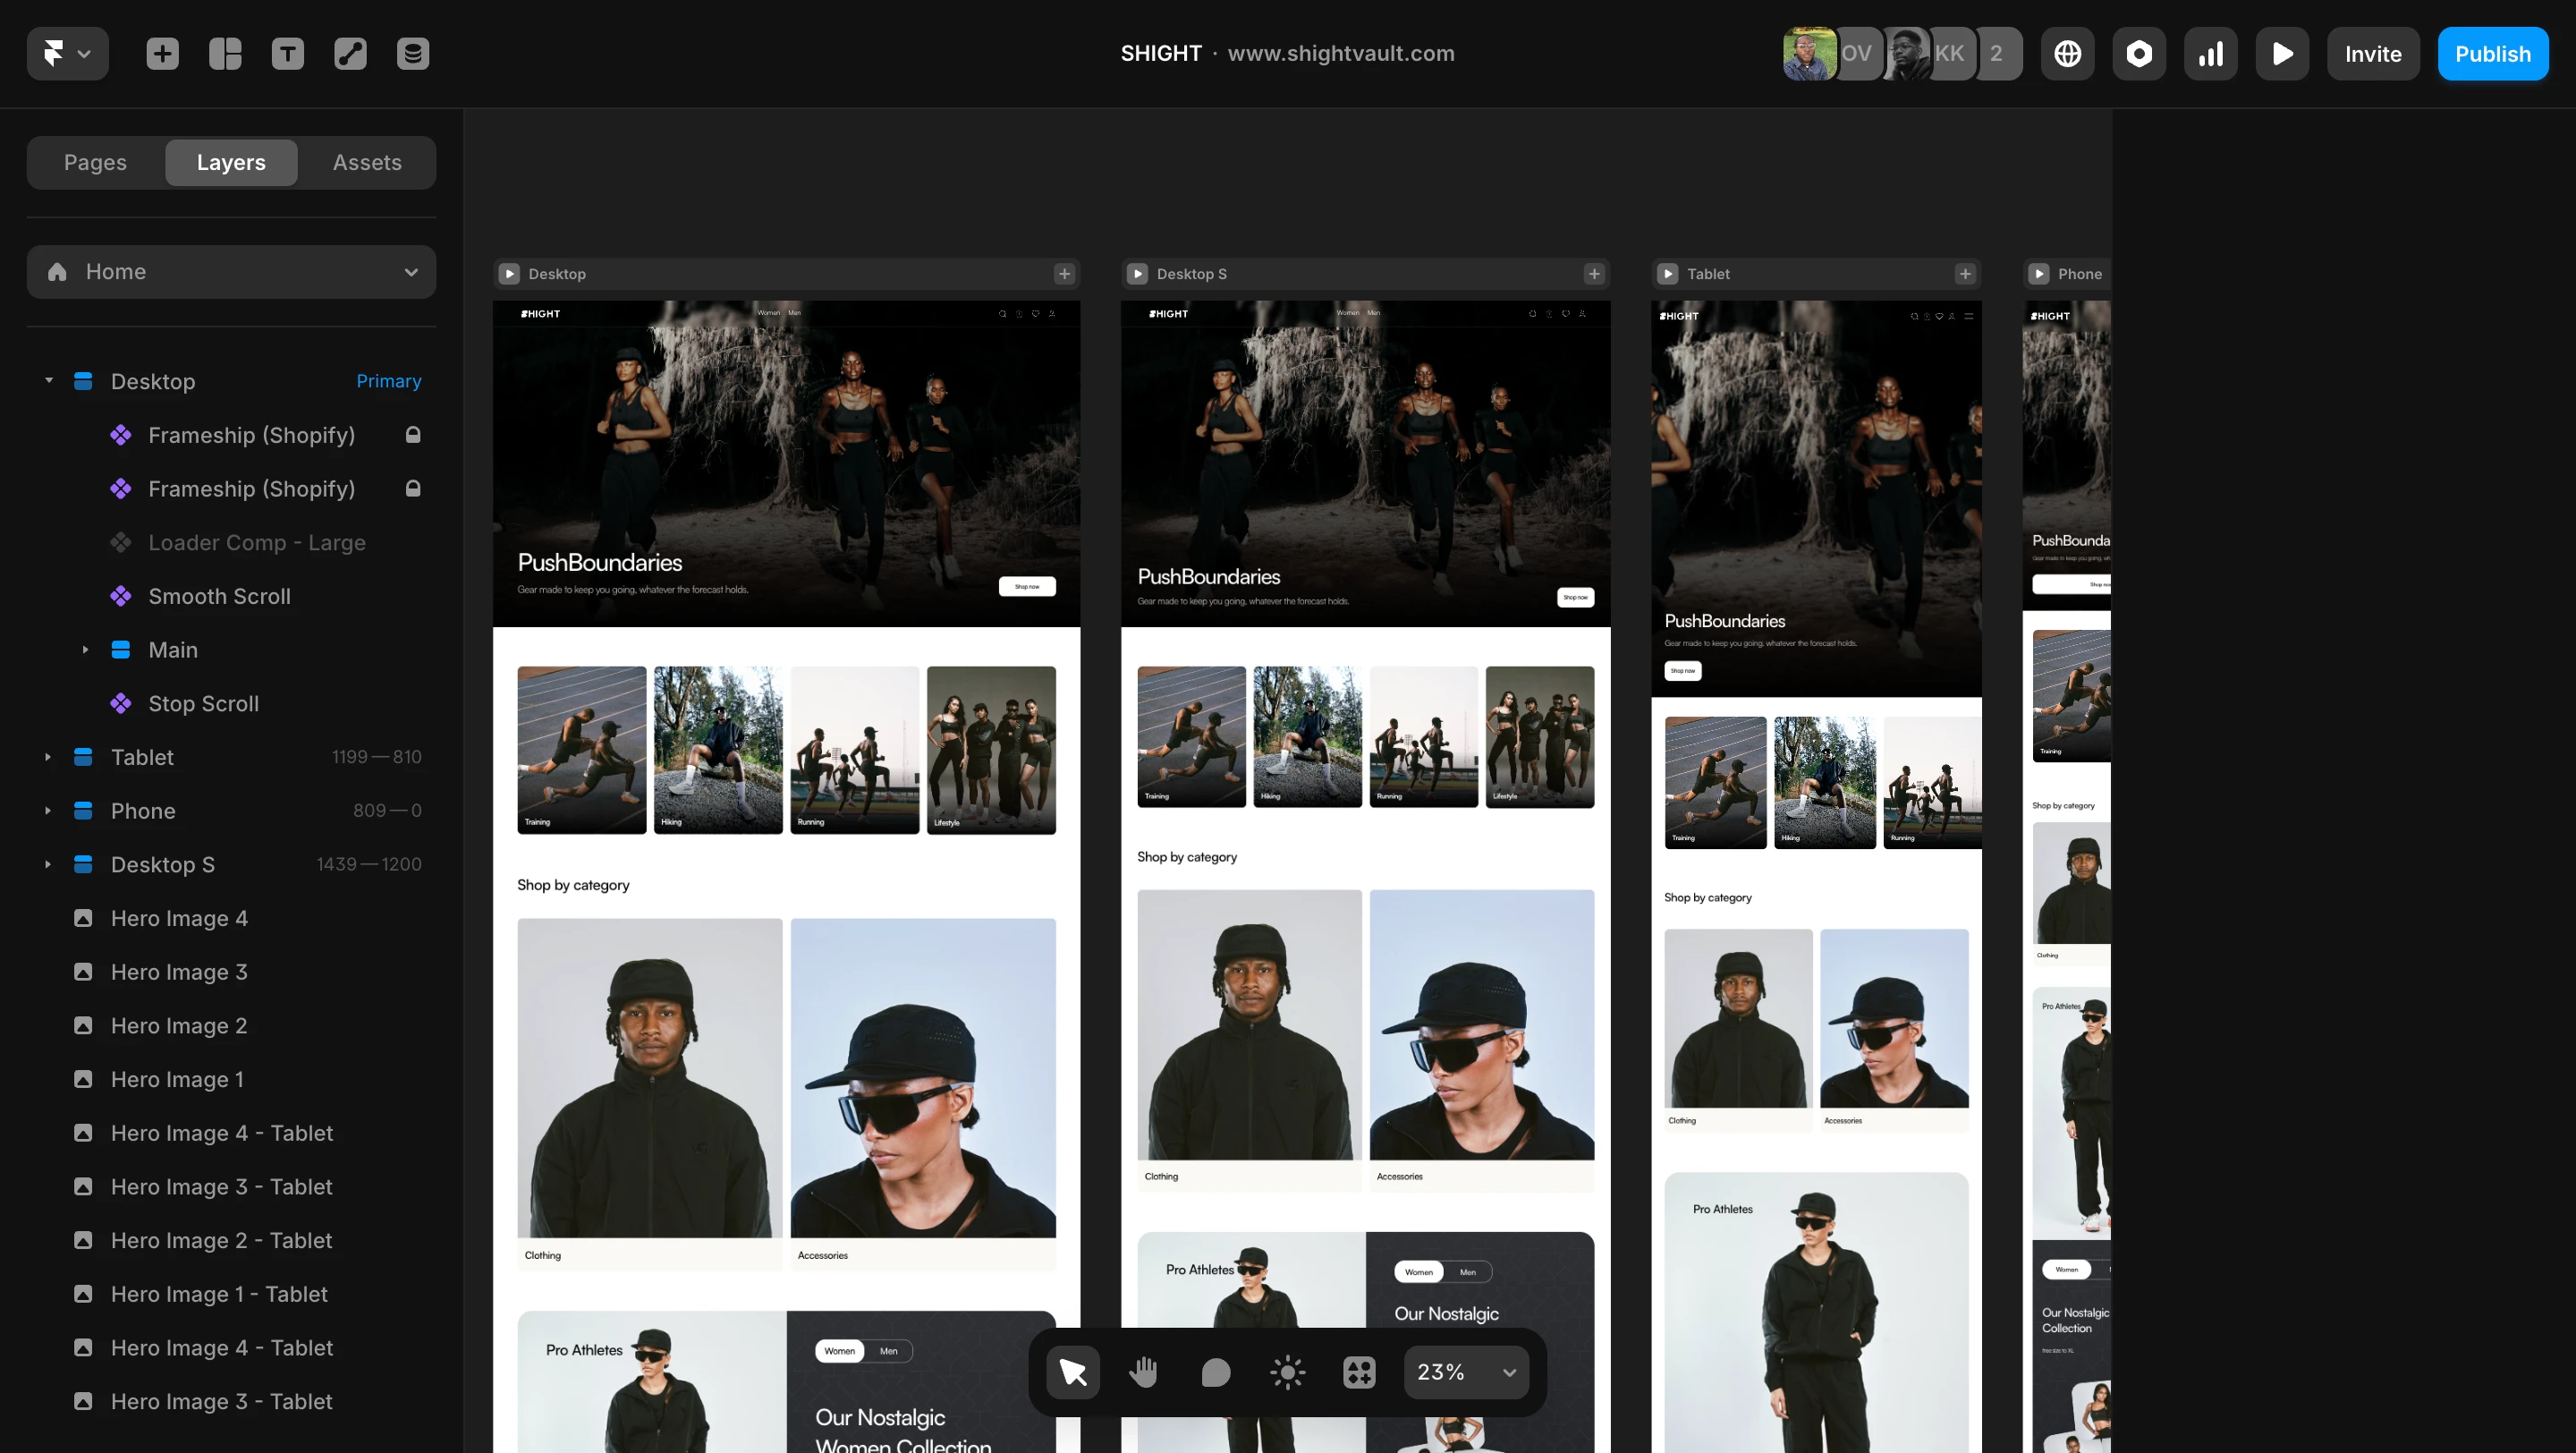Screen dimensions: 2576x1453
Task: Open the project settings hexagon icon
Action: (x=2139, y=54)
